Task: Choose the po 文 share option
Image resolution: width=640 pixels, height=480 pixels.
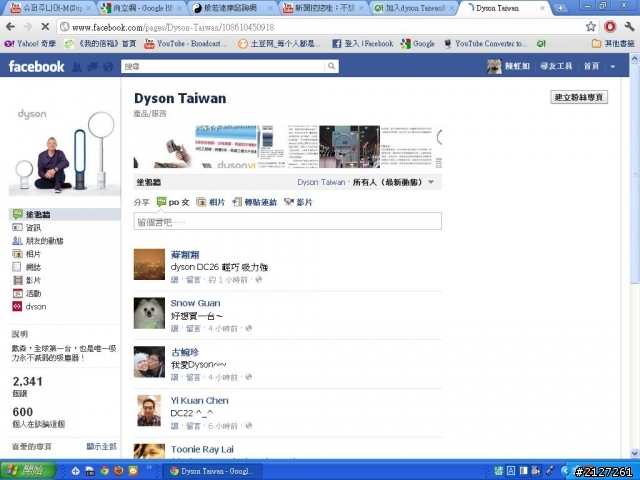Action: click(x=173, y=202)
